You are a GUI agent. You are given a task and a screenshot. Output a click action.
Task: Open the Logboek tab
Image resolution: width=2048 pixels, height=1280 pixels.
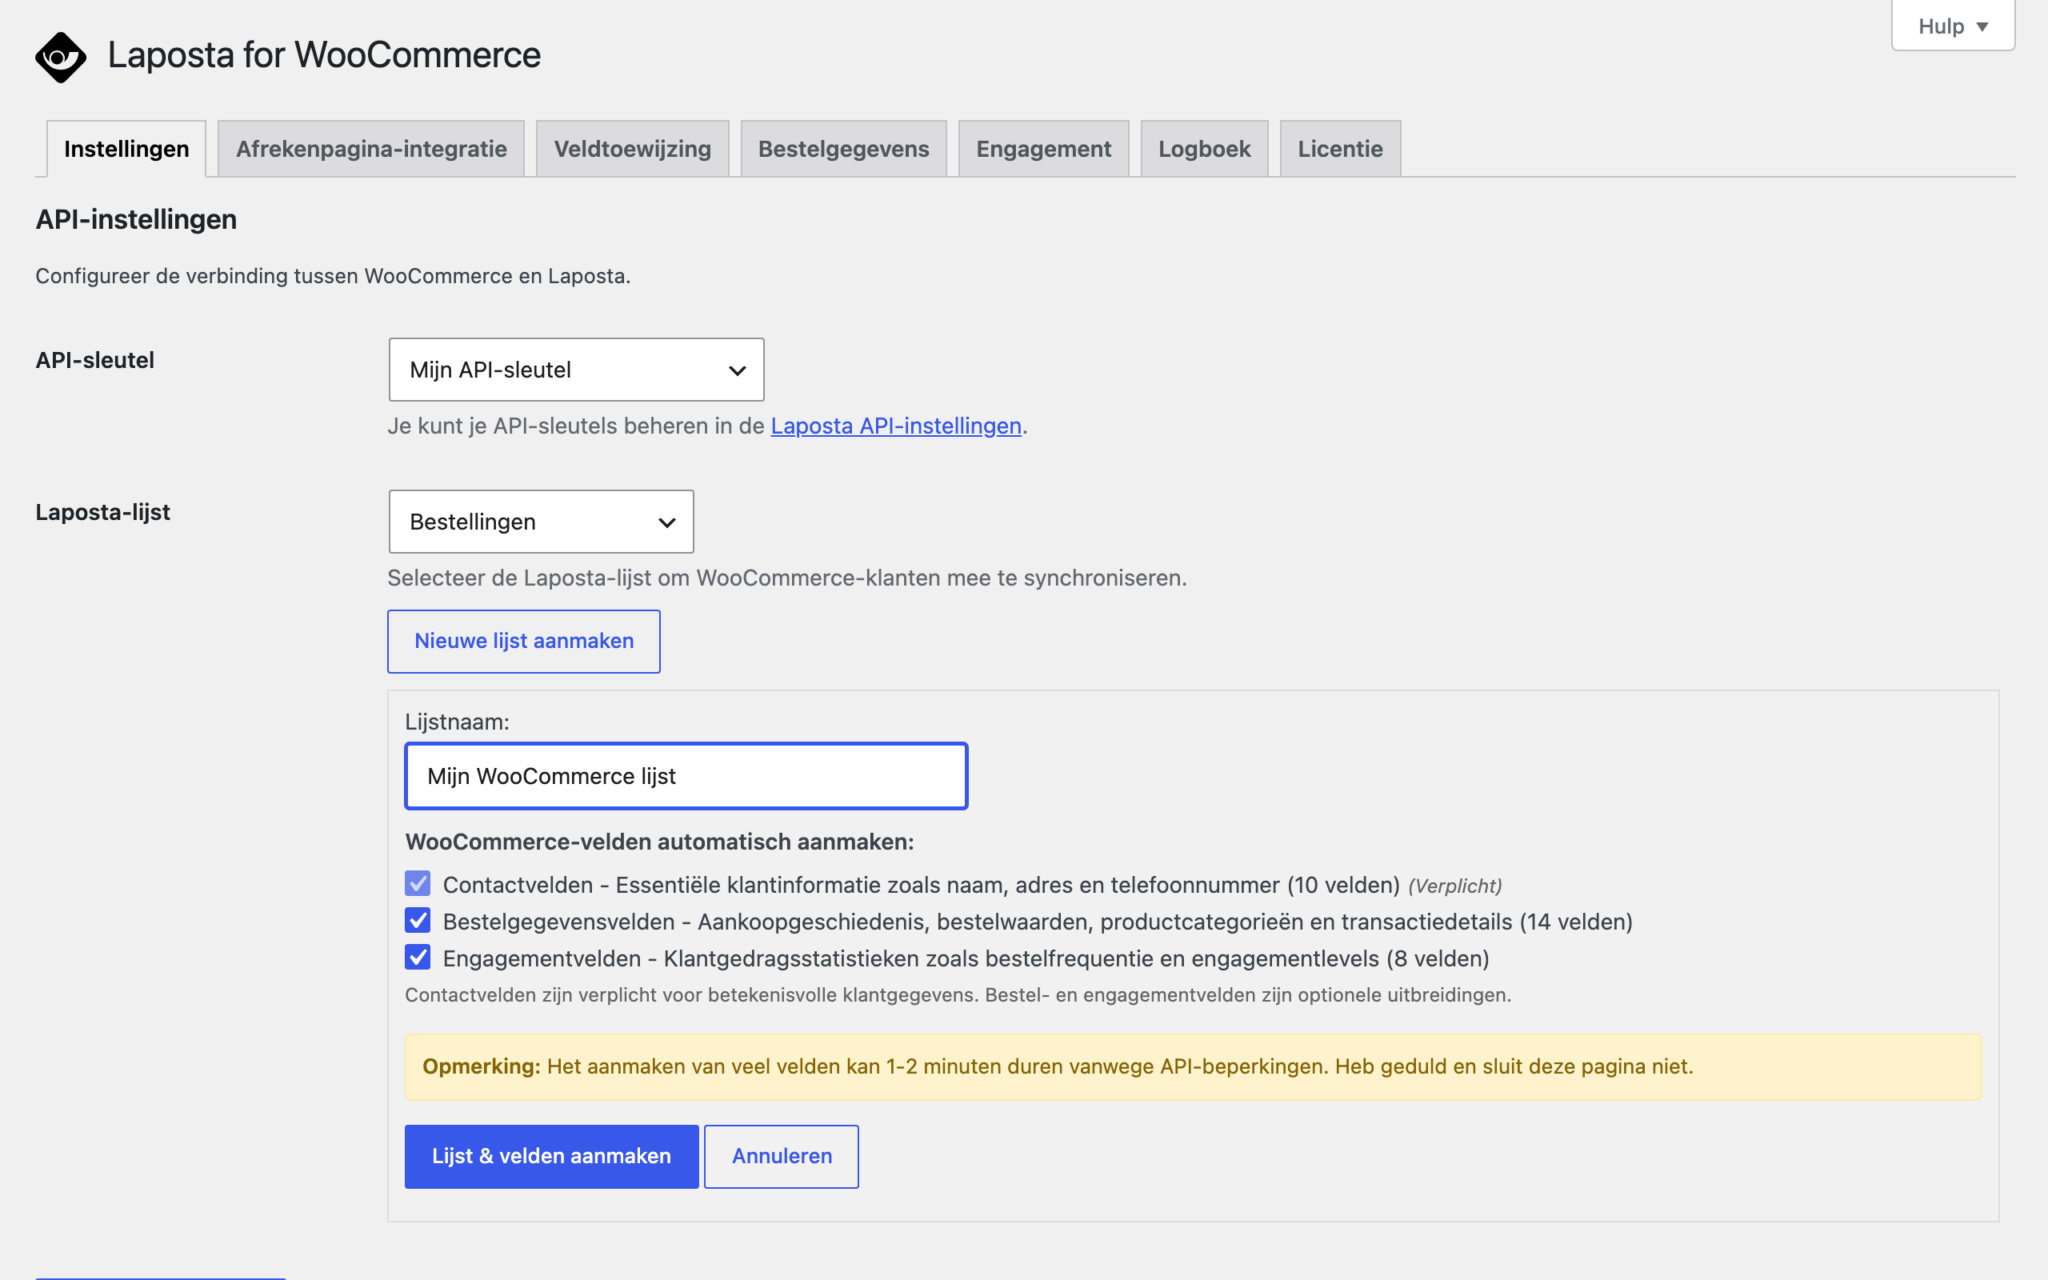[1204, 149]
